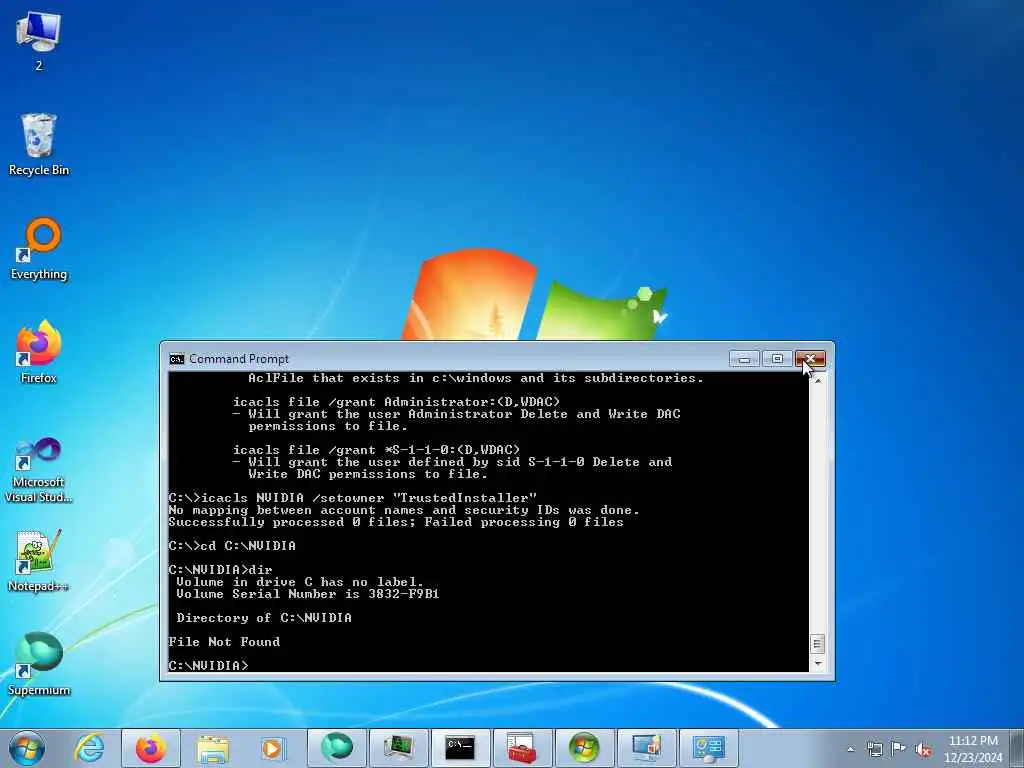Maximize the Command Prompt window
The image size is (1024, 768).
[777, 359]
